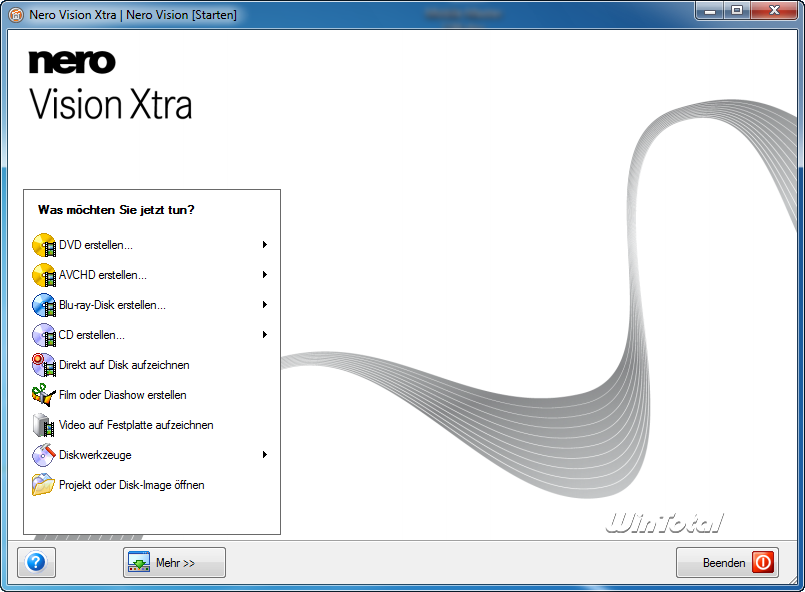Expand the AVCHD erstellen submenu arrow
This screenshot has width=805, height=592.
pos(265,275)
